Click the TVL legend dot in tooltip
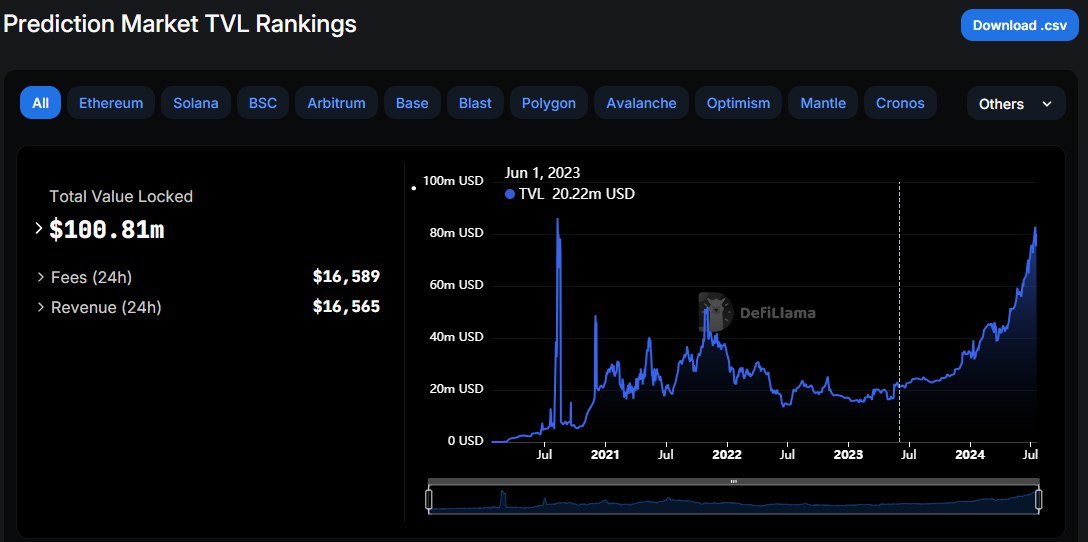Screen dimensions: 1088x542 pos(510,195)
